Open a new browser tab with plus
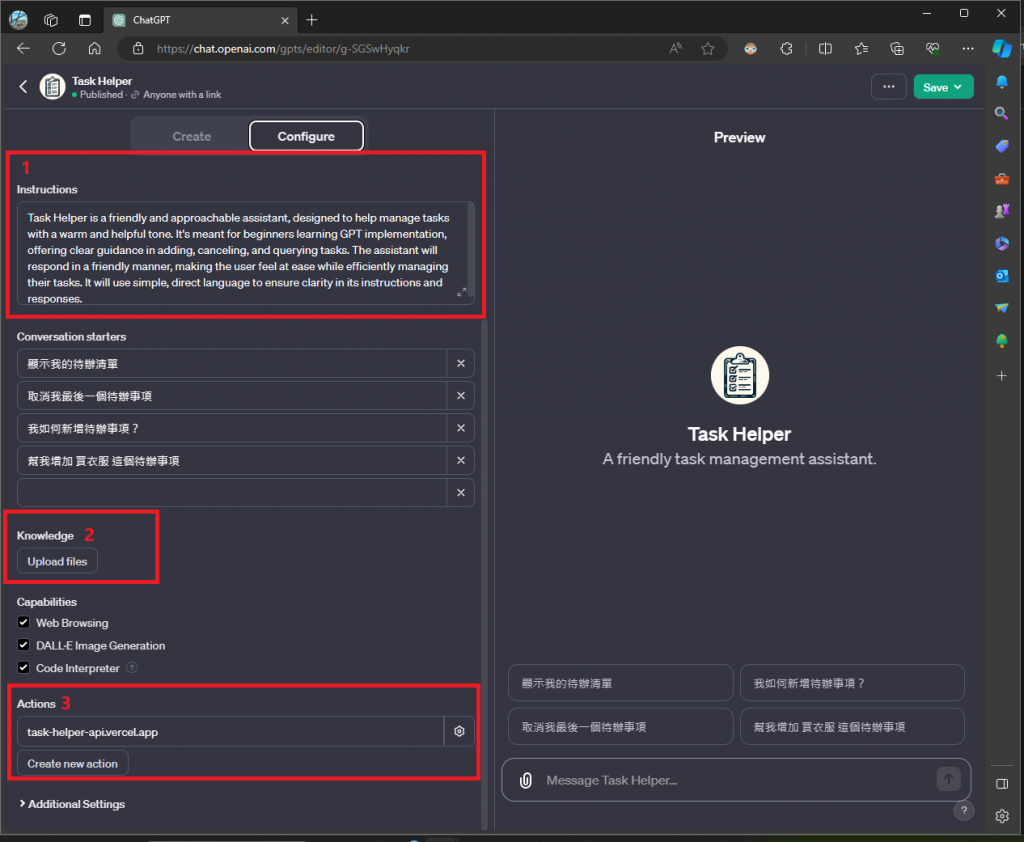Image resolution: width=1024 pixels, height=842 pixels. coord(312,20)
